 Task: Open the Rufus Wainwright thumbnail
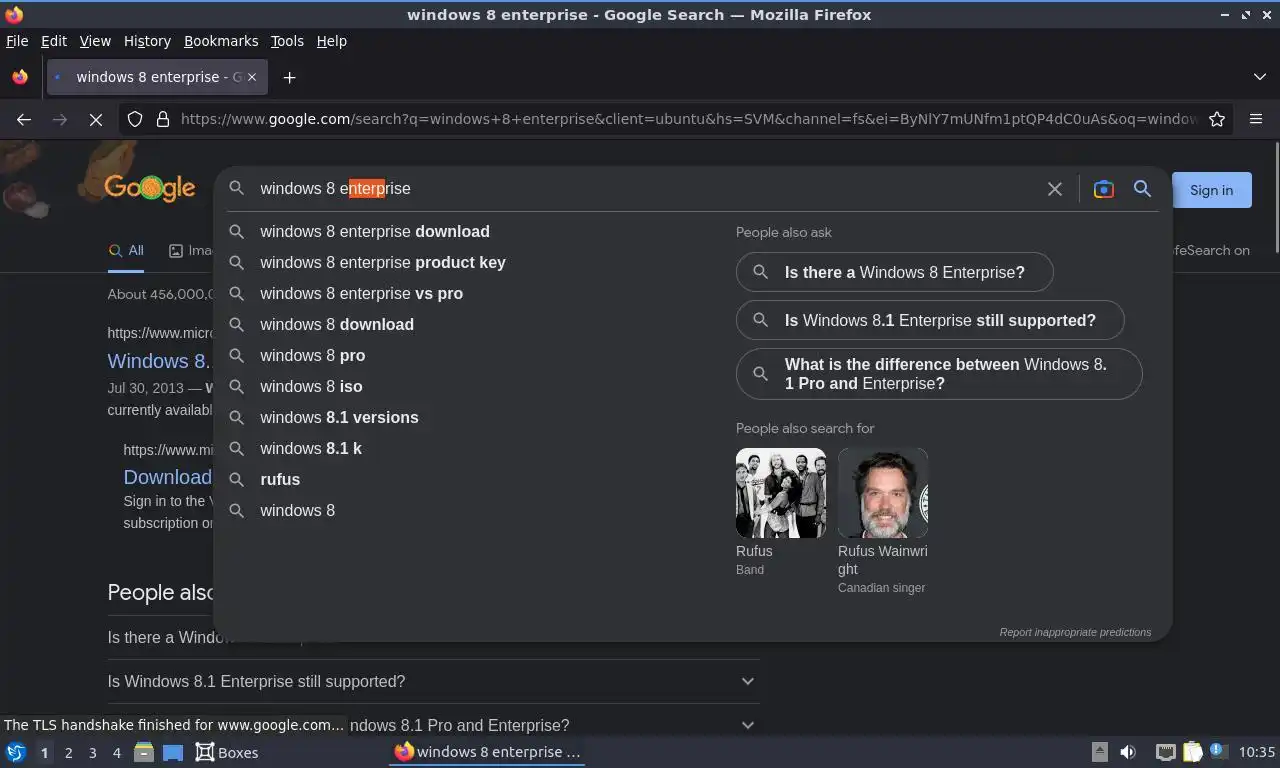point(883,493)
